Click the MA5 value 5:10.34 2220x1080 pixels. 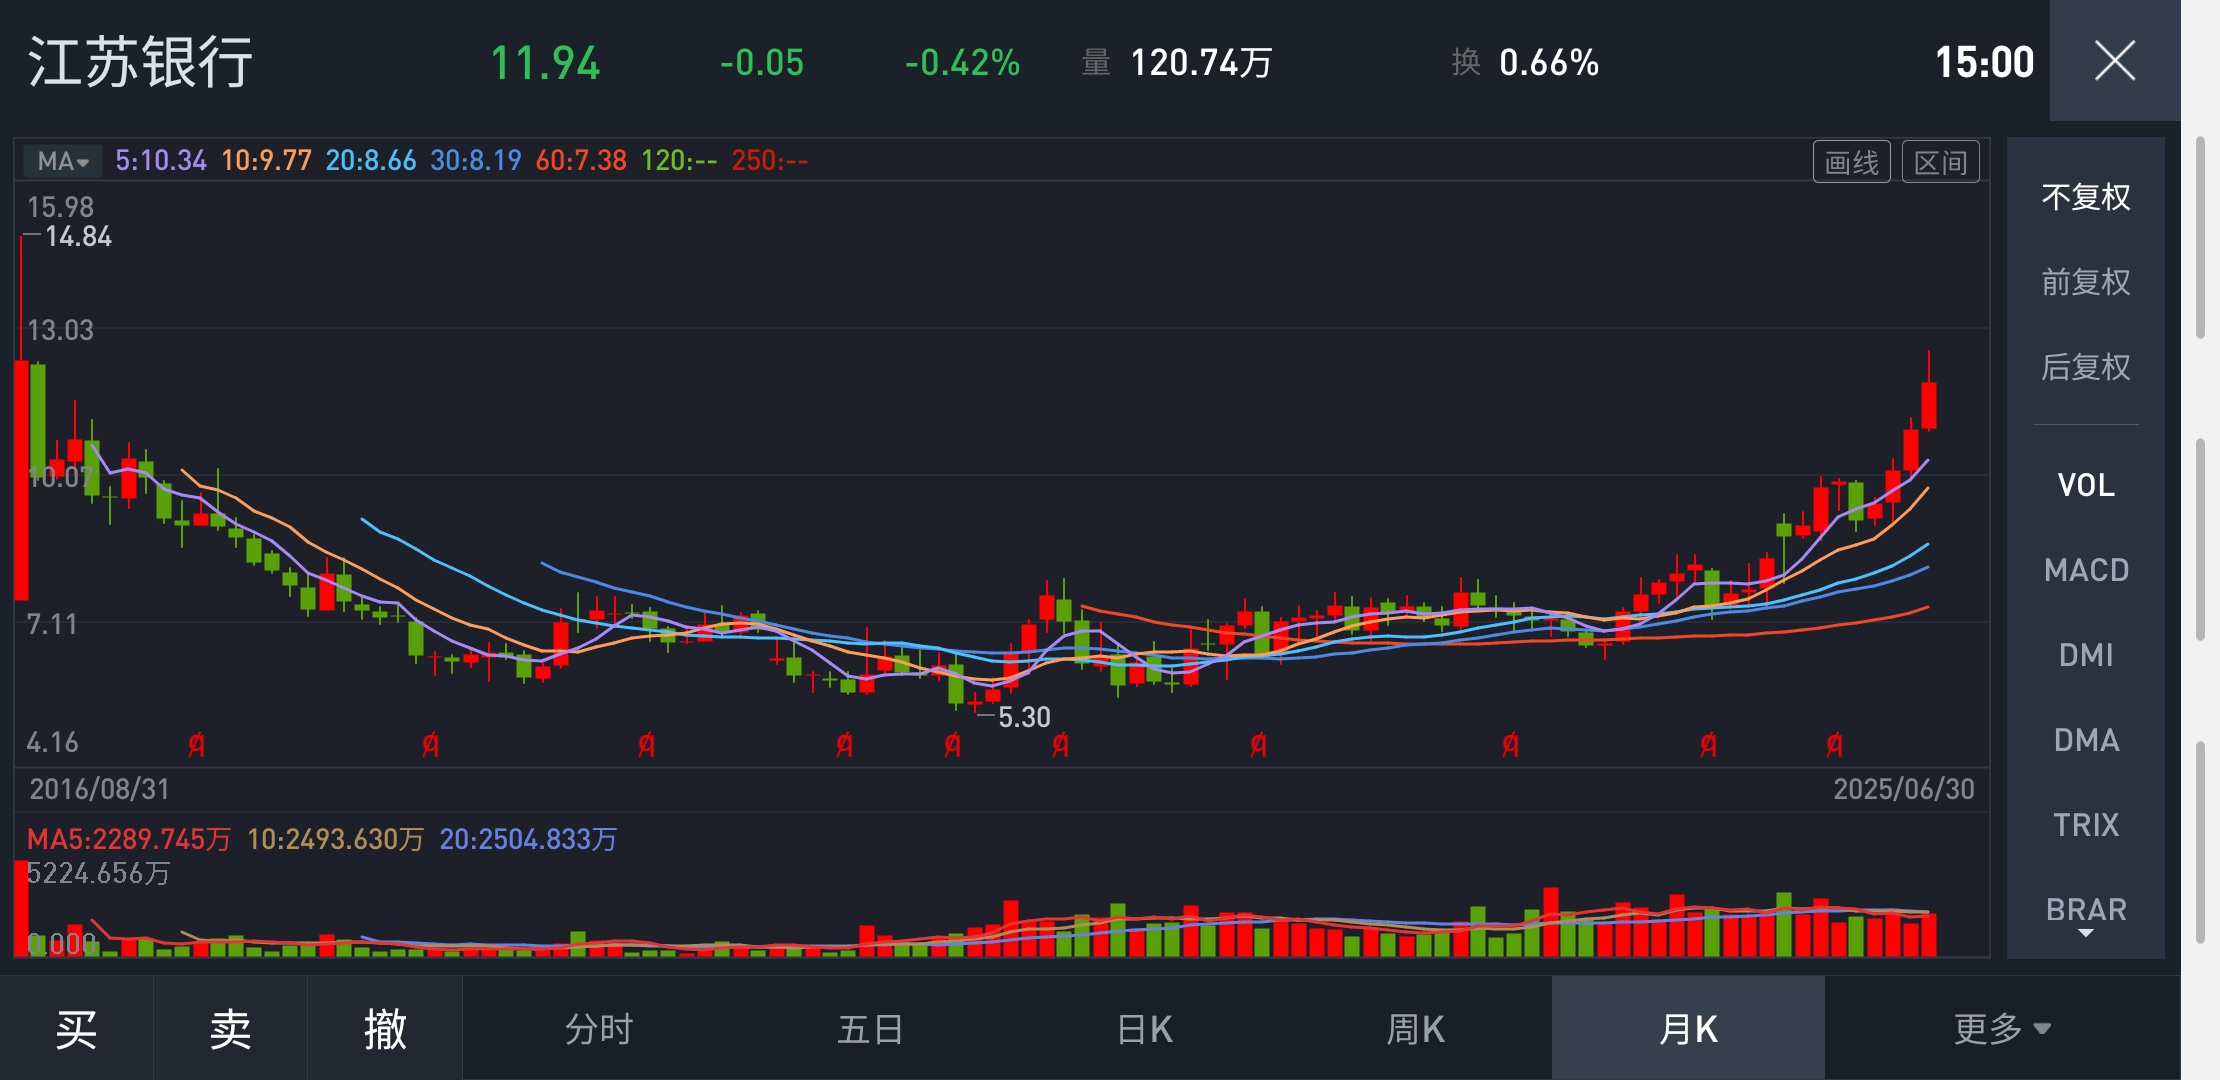tap(161, 160)
